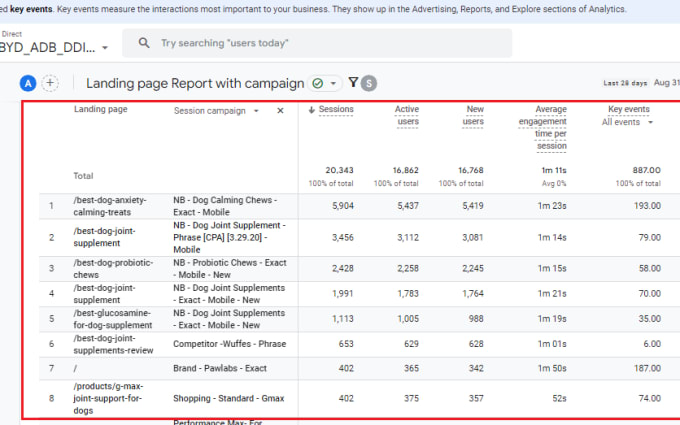This screenshot has width=680, height=425.
Task: Click the blue A comparison avatar
Action: point(28,83)
